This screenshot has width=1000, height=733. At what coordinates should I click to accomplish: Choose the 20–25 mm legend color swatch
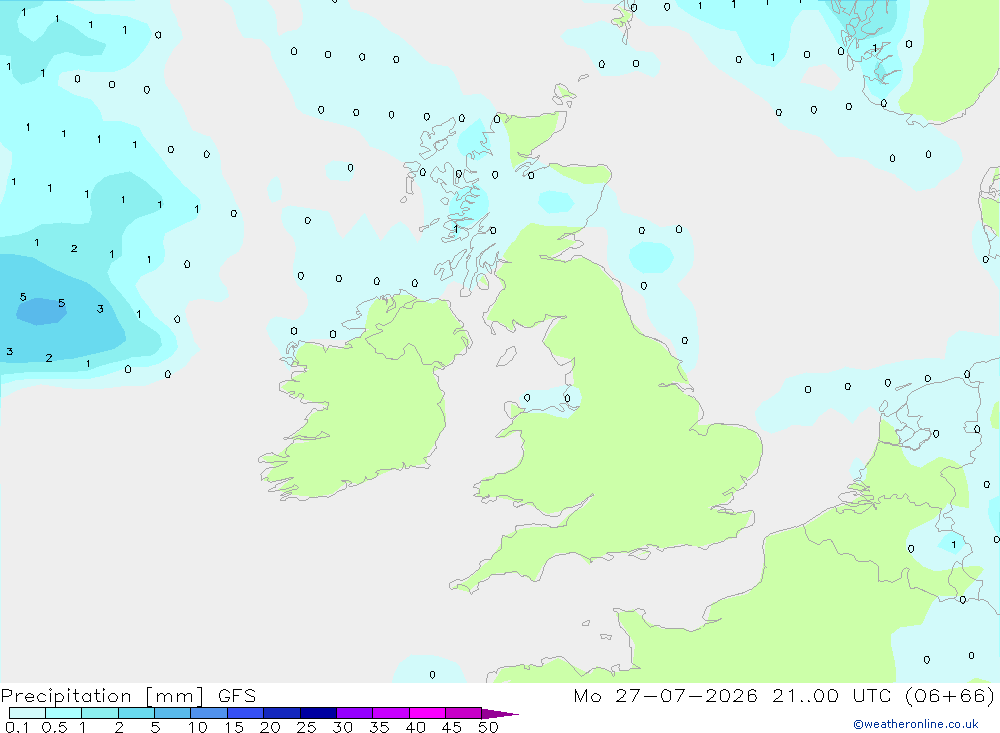click(281, 713)
